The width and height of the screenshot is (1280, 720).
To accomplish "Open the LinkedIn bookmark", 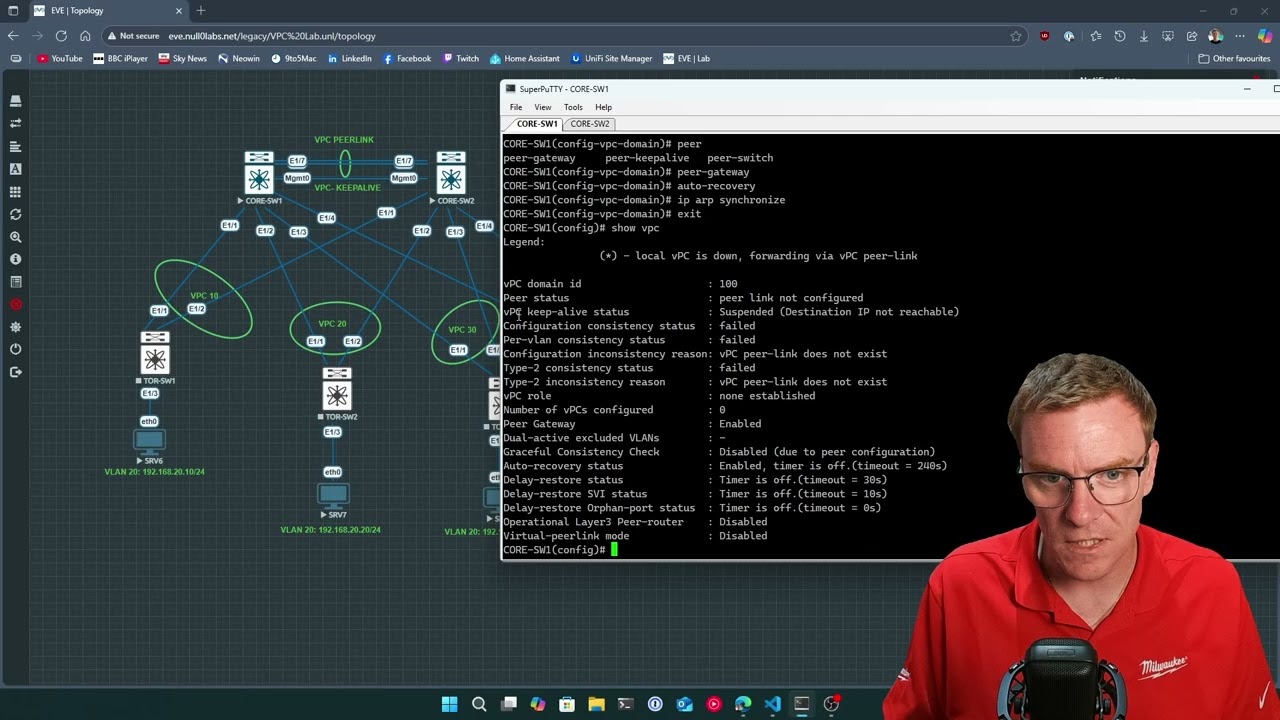I will tap(349, 58).
